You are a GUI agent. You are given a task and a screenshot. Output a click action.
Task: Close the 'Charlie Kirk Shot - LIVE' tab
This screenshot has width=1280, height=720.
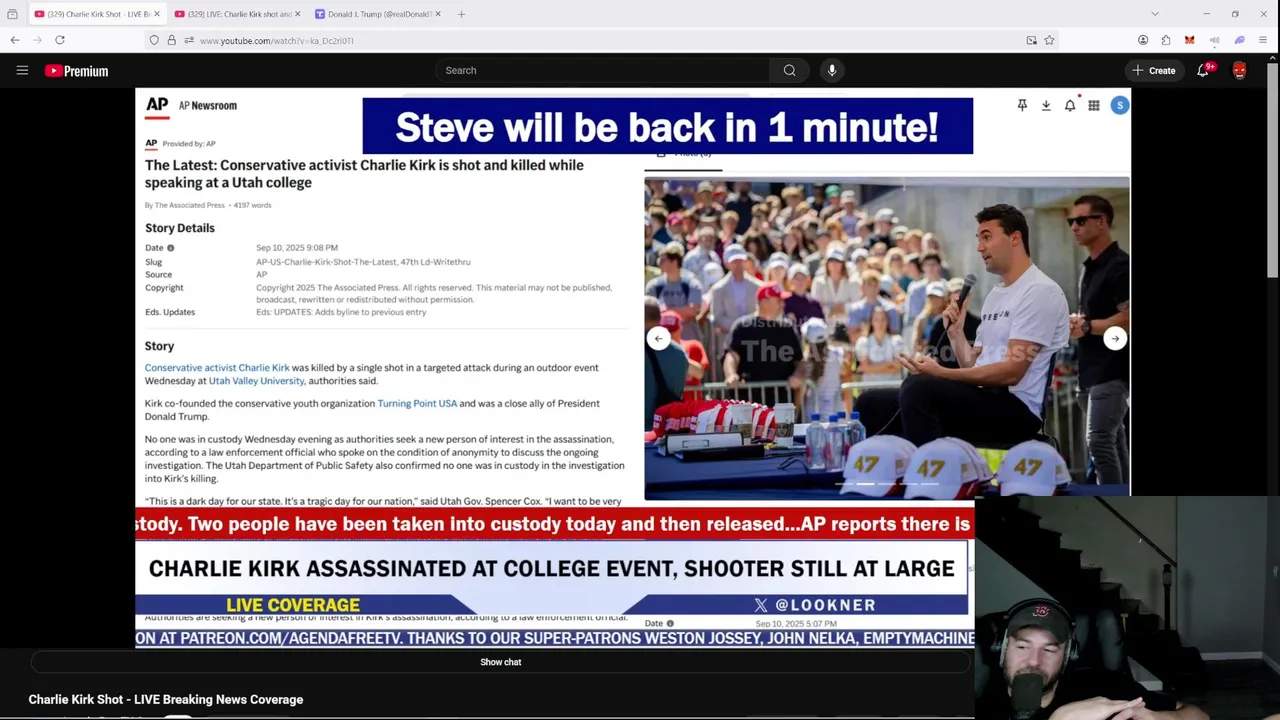tap(157, 14)
